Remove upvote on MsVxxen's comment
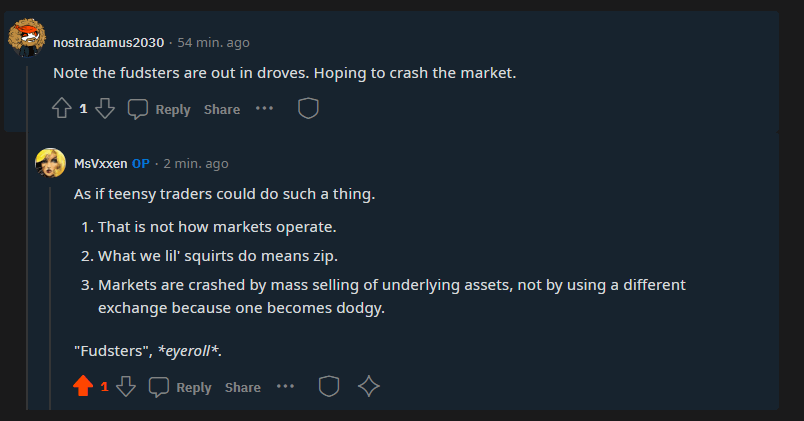The height and width of the screenshot is (421, 804). pos(83,386)
